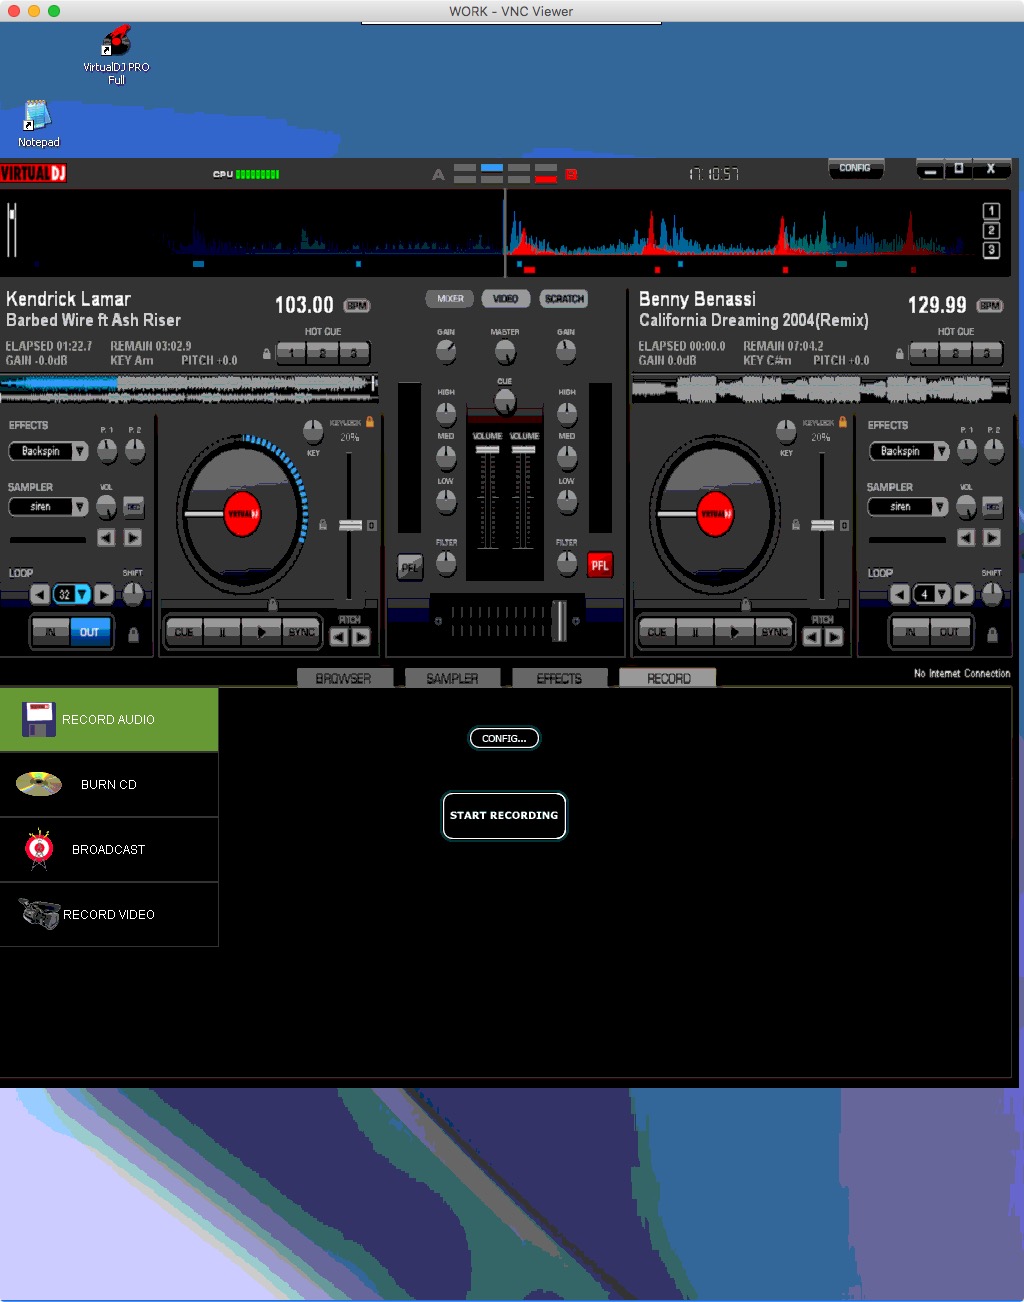Disable the red right channel PFL button
Screen dimensions: 1024x1302
599,565
